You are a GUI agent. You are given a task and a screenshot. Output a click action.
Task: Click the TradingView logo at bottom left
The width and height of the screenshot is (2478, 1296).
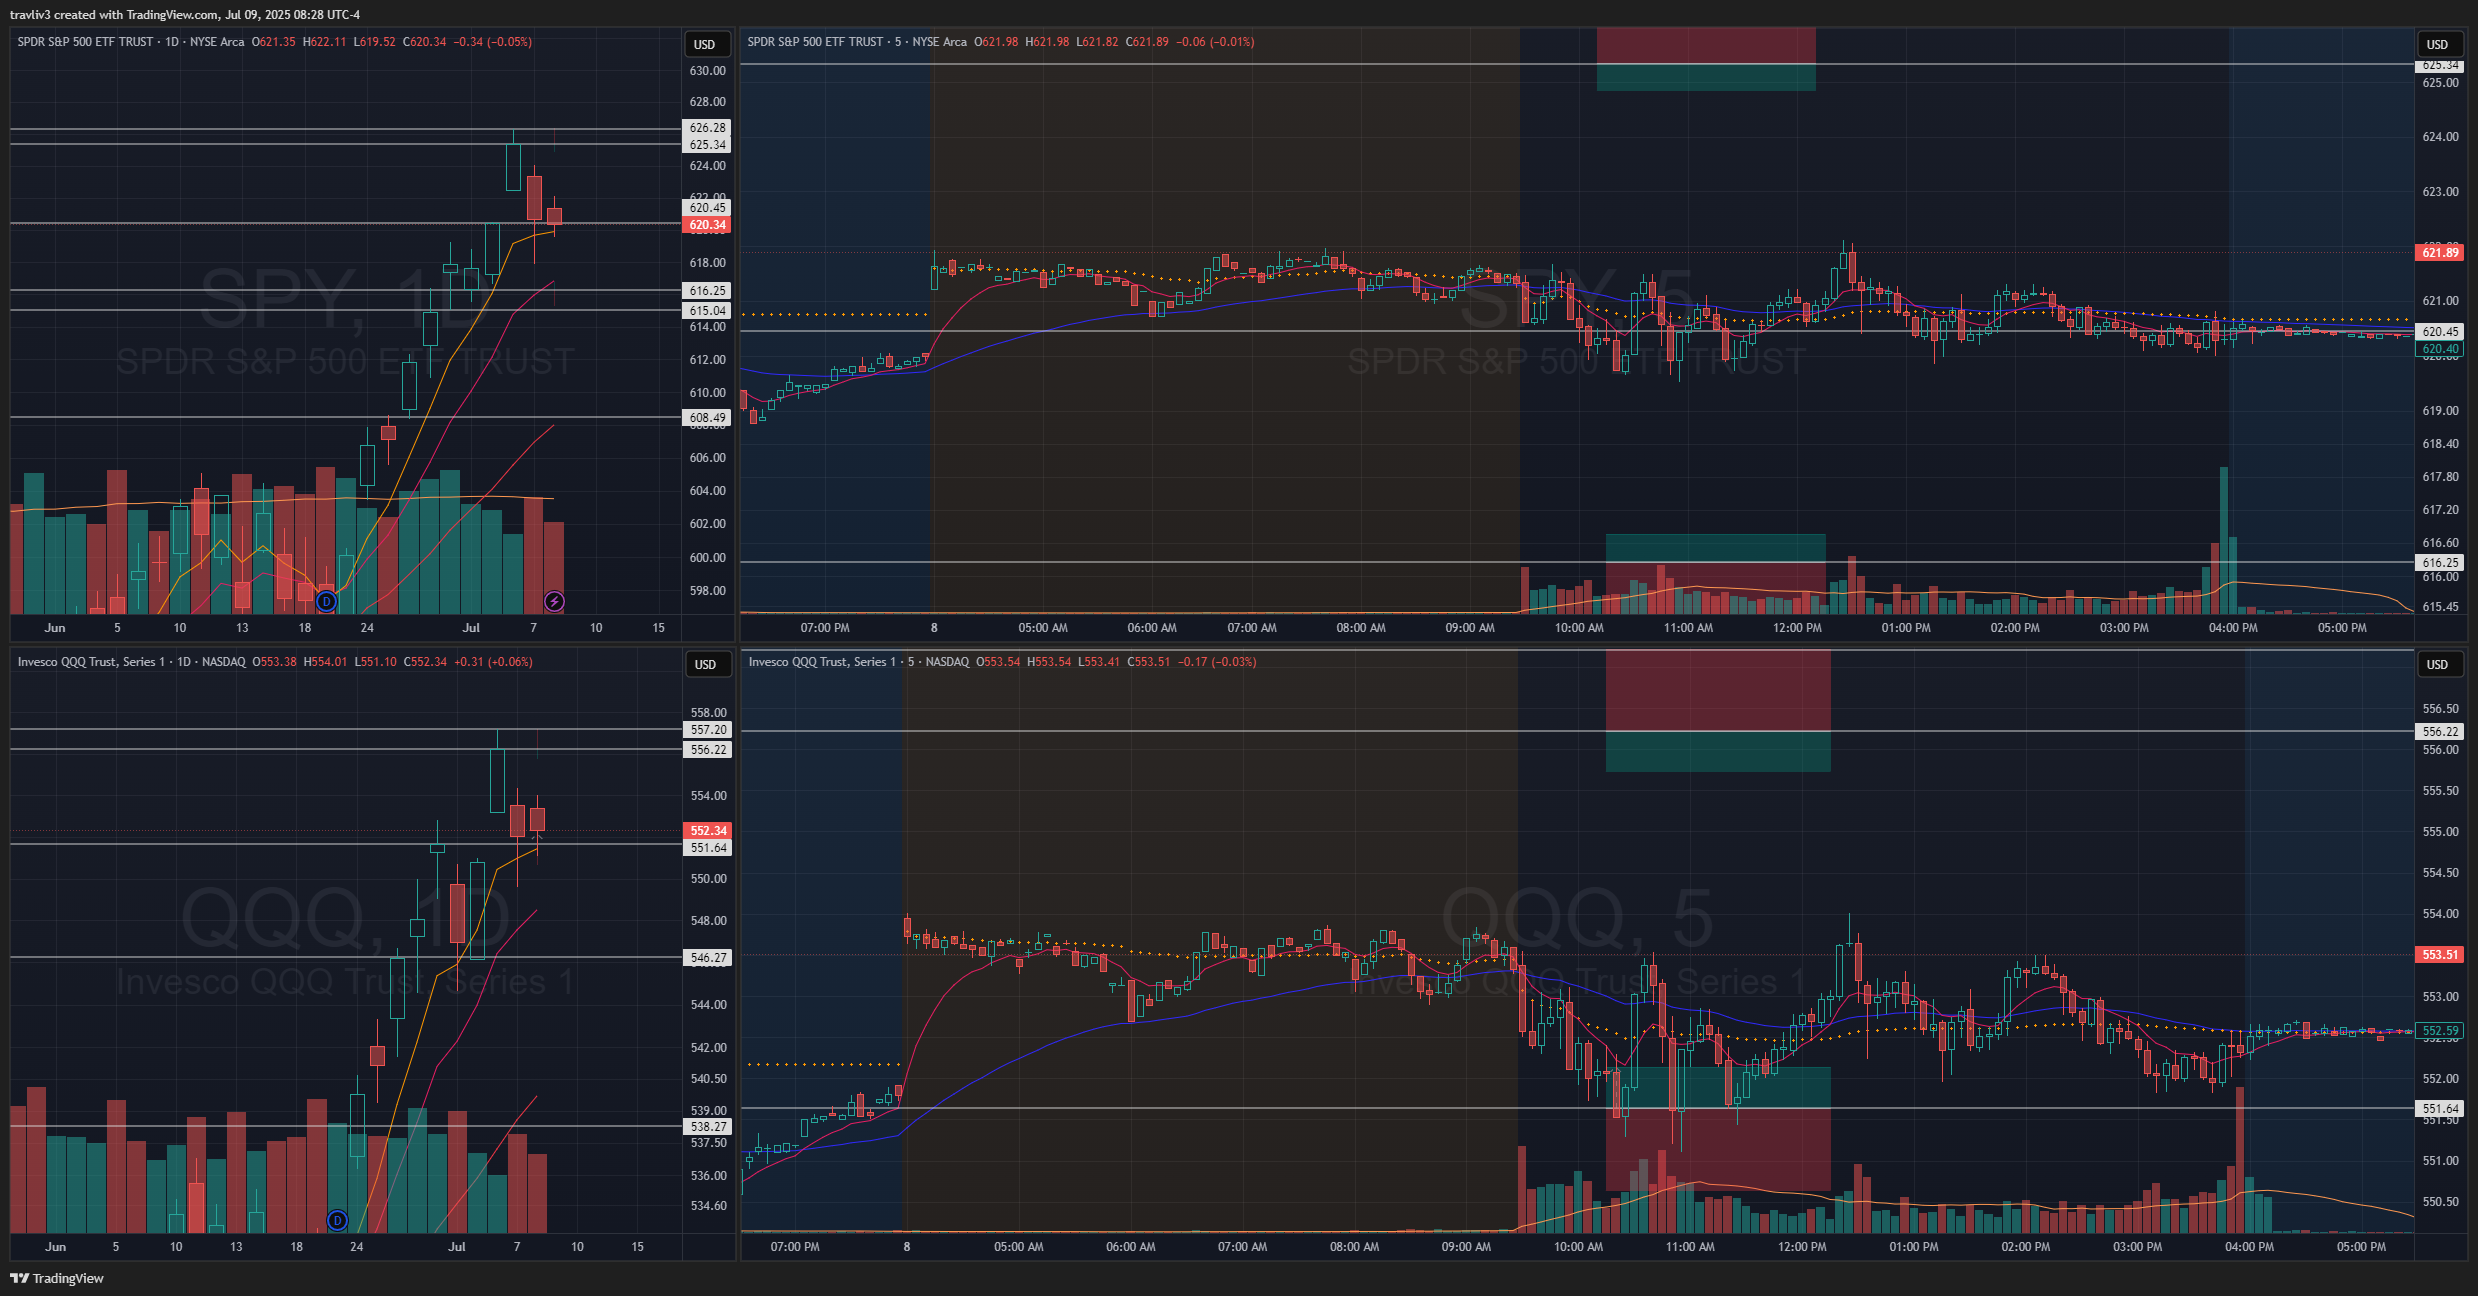click(57, 1278)
